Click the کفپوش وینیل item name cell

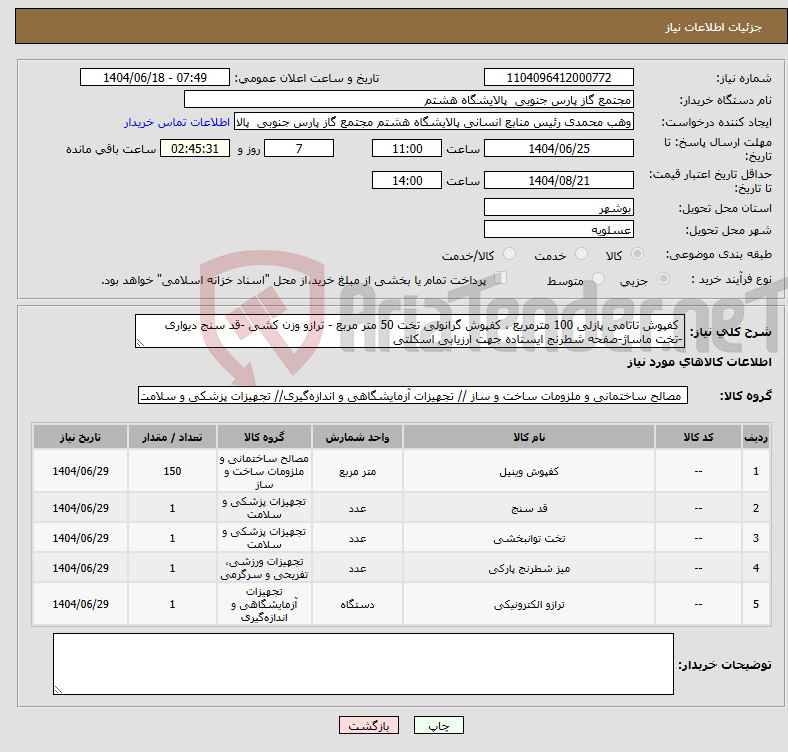click(x=529, y=471)
